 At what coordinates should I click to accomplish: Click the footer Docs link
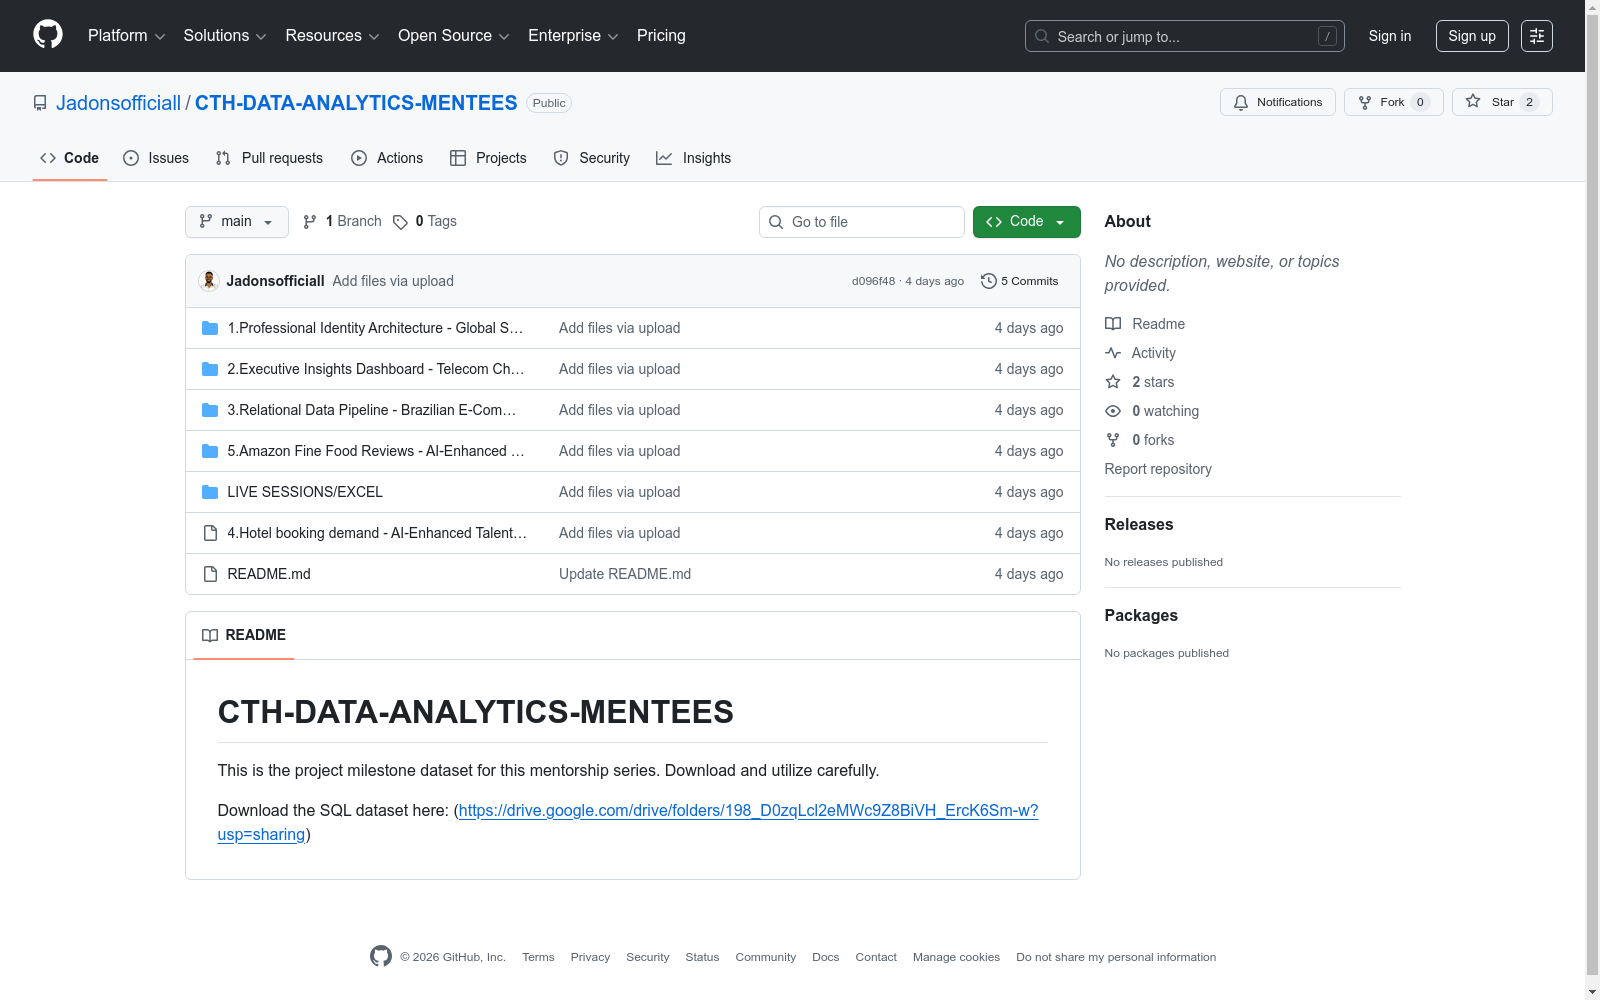826,957
